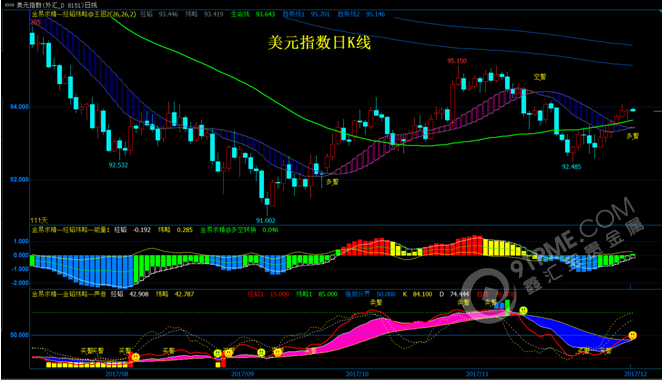Click the 111天 day count label

39,220
